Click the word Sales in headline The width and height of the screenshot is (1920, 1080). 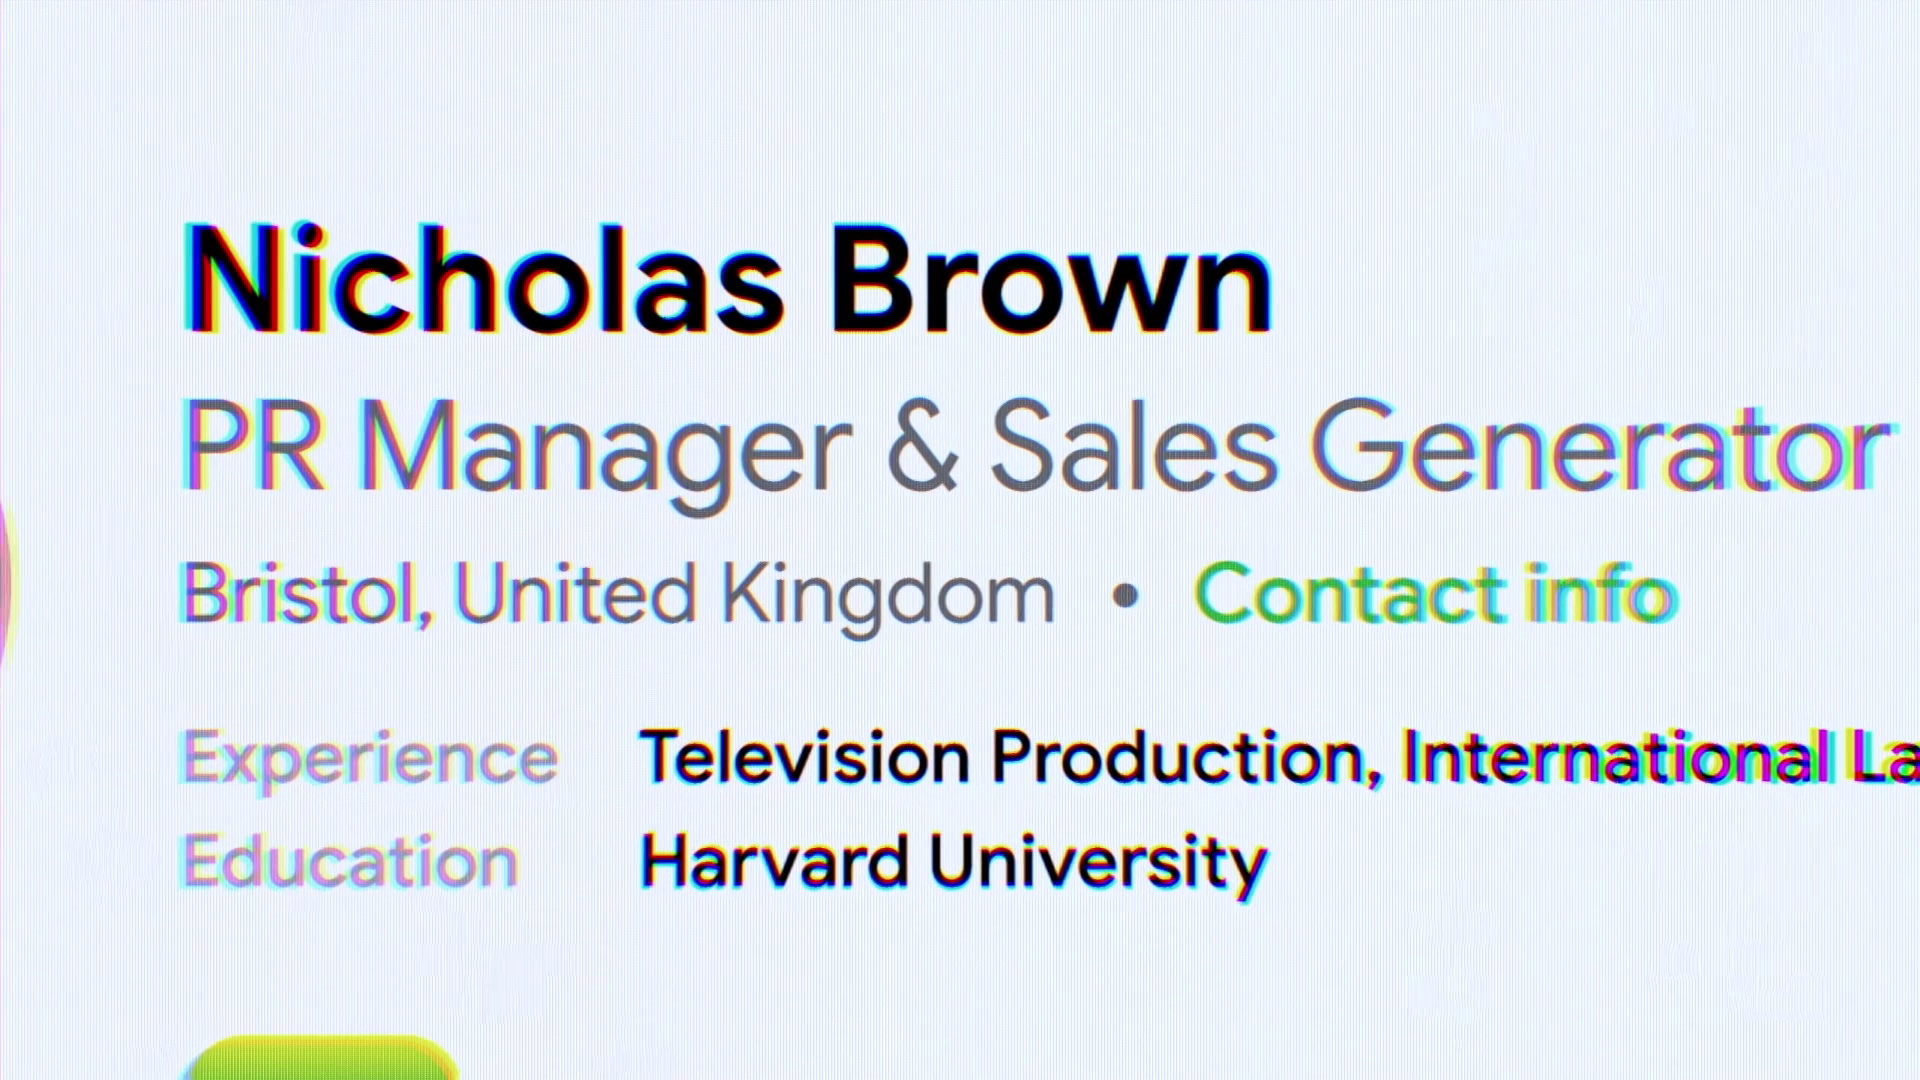click(x=1134, y=447)
